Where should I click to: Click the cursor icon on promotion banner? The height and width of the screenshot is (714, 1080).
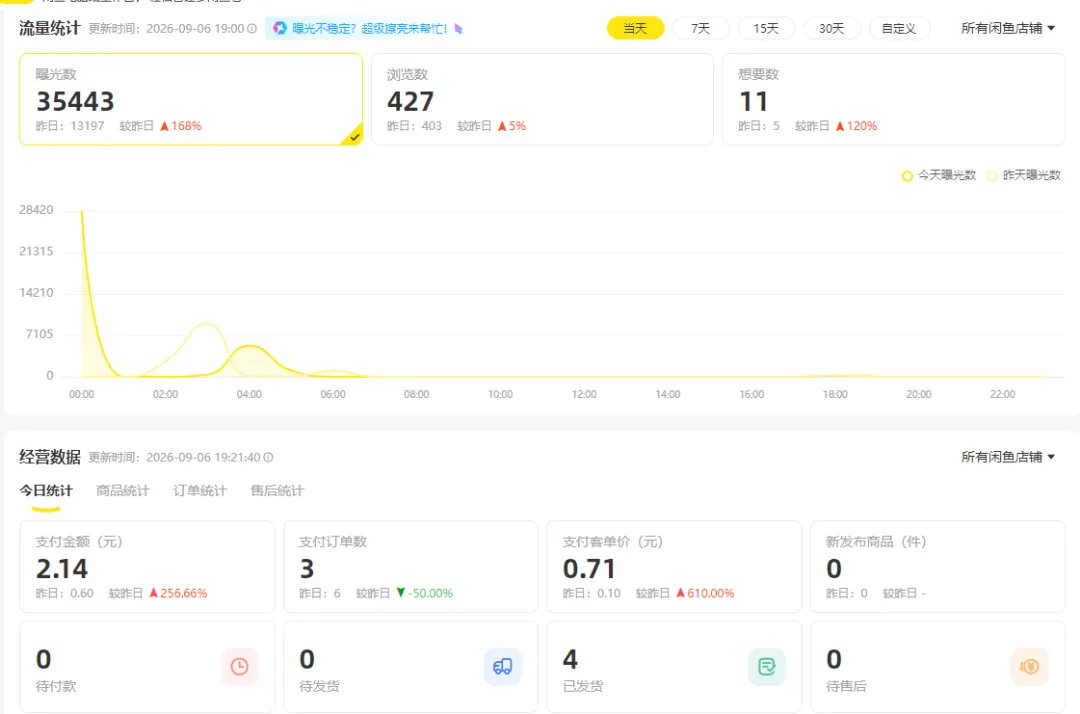click(459, 29)
